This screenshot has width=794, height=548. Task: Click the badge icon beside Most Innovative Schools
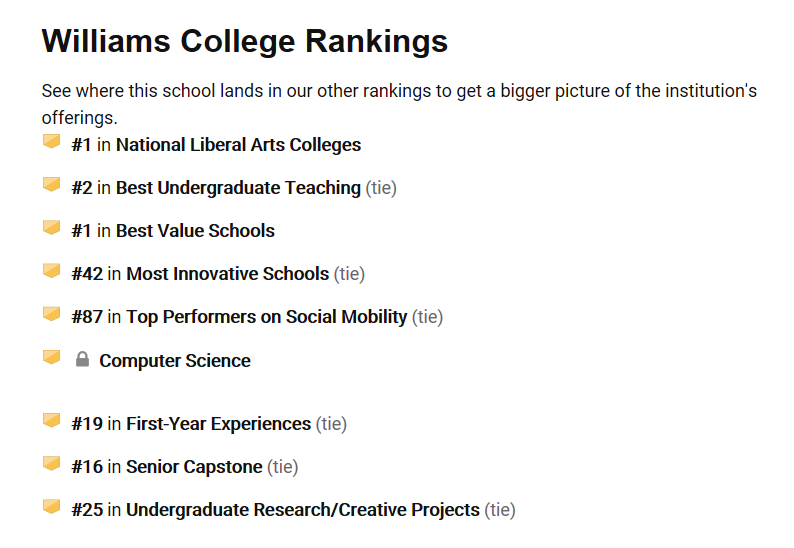[51, 271]
